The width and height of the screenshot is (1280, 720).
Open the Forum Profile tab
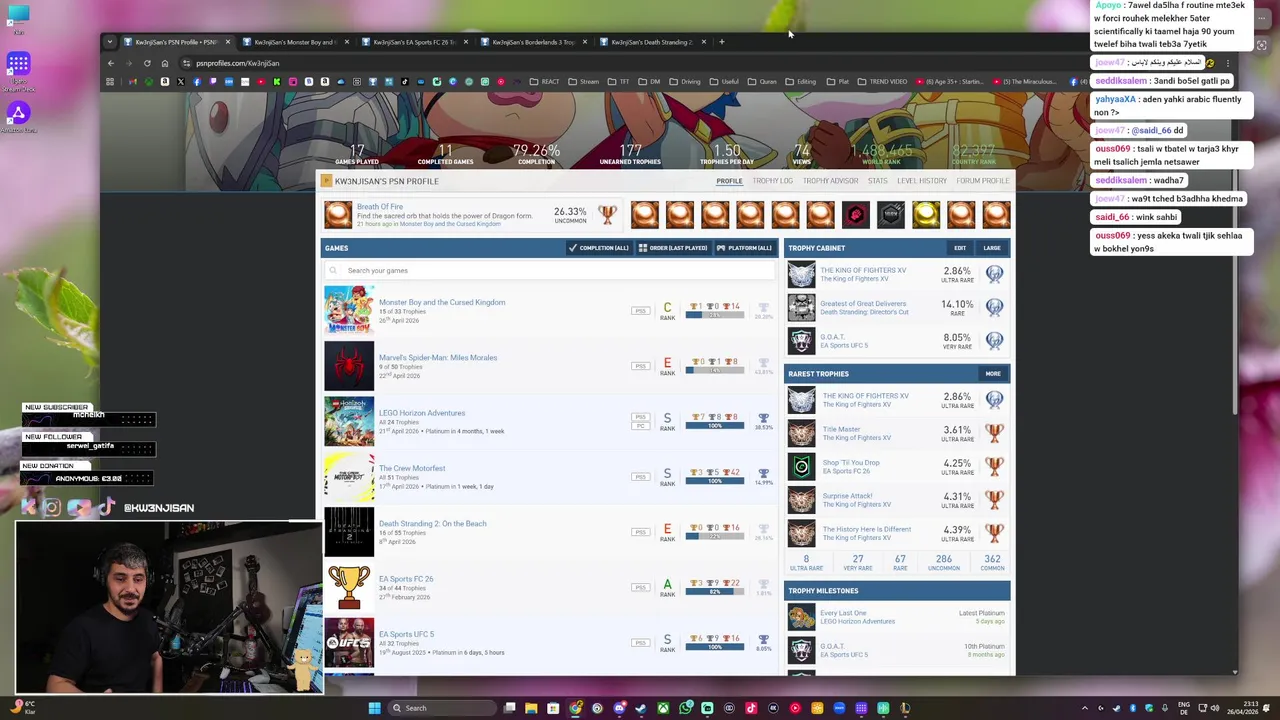click(982, 181)
